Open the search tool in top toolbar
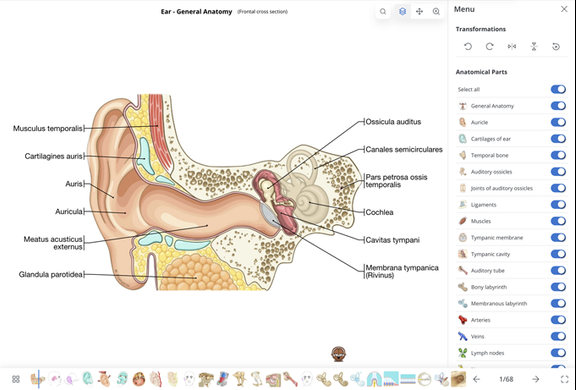The image size is (576, 390). coord(383,12)
